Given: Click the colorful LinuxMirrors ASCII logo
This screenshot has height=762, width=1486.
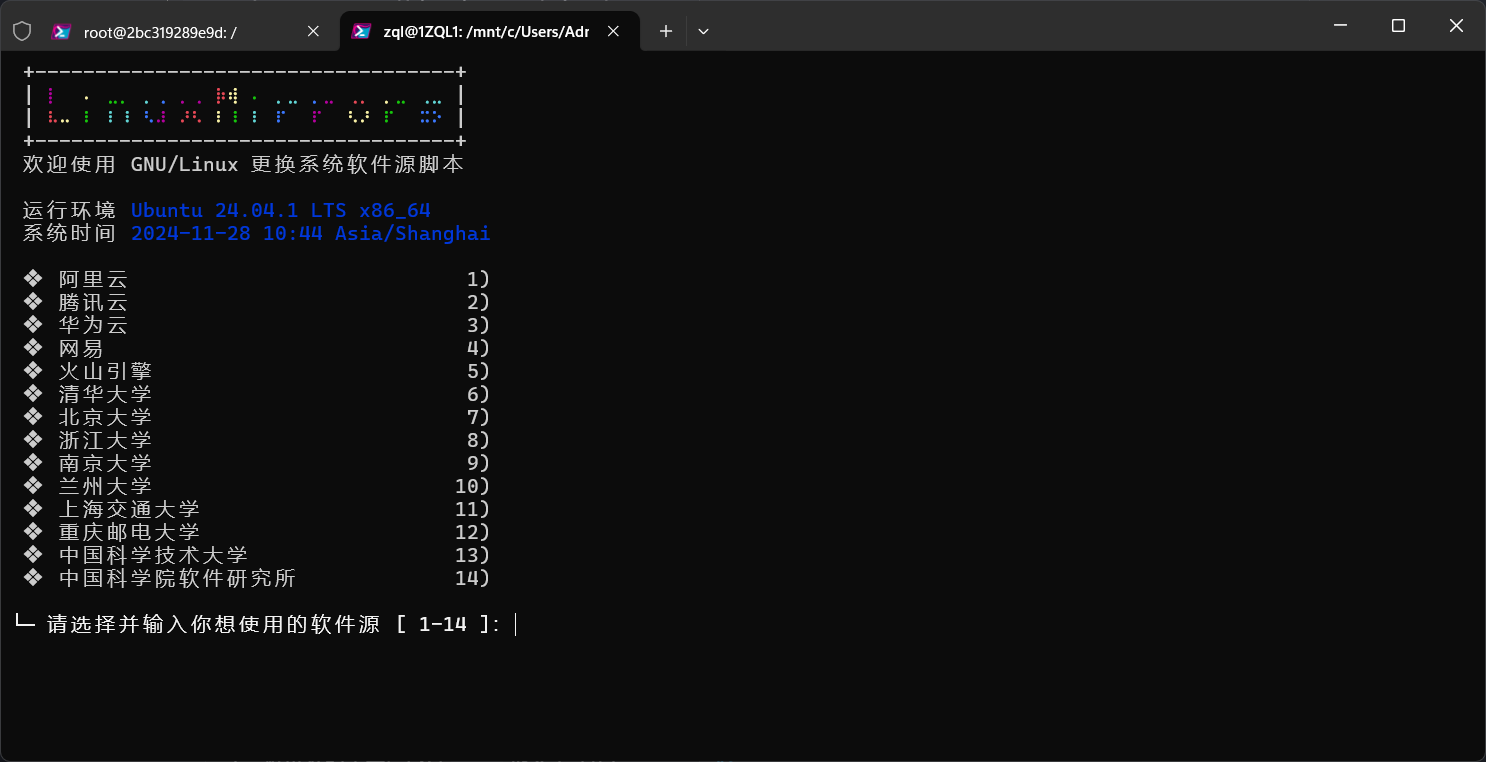Looking at the screenshot, I should (244, 107).
